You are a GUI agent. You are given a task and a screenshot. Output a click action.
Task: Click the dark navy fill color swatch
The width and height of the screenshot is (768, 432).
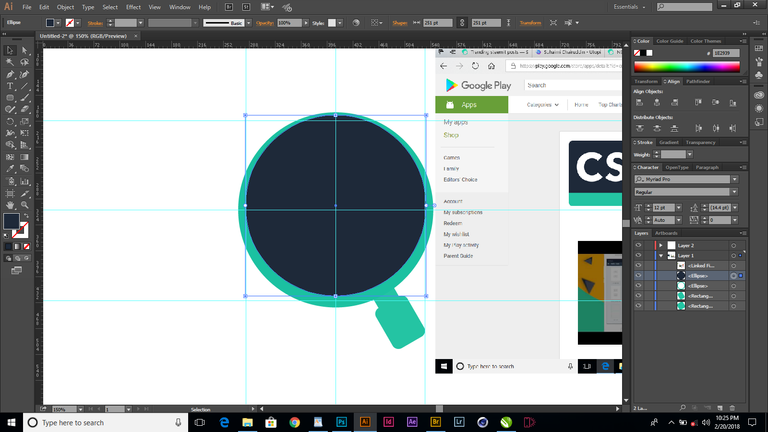[11, 221]
